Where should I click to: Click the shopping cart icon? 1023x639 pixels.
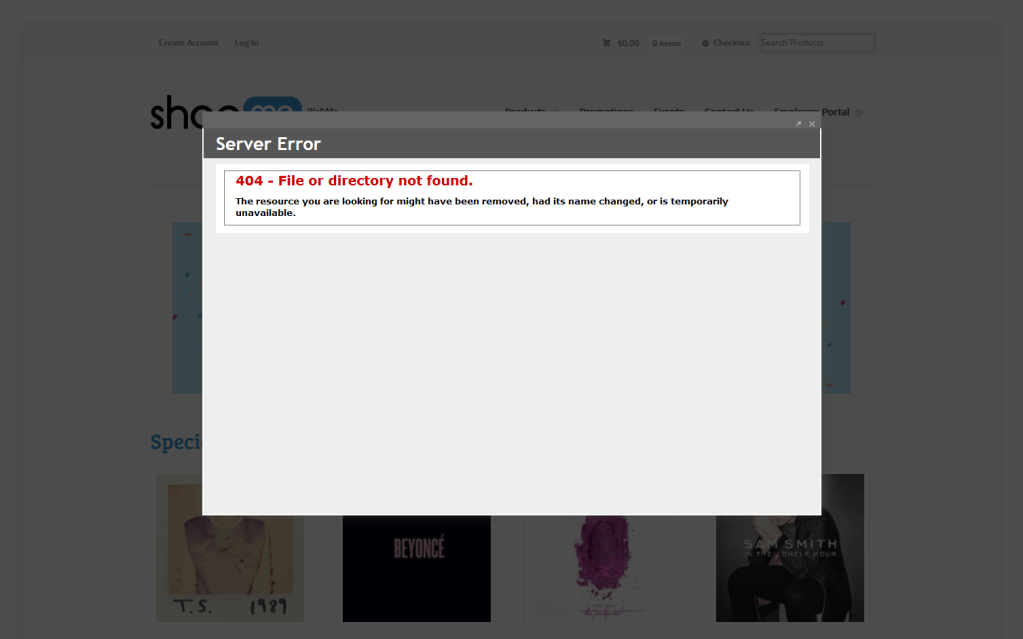coord(606,43)
